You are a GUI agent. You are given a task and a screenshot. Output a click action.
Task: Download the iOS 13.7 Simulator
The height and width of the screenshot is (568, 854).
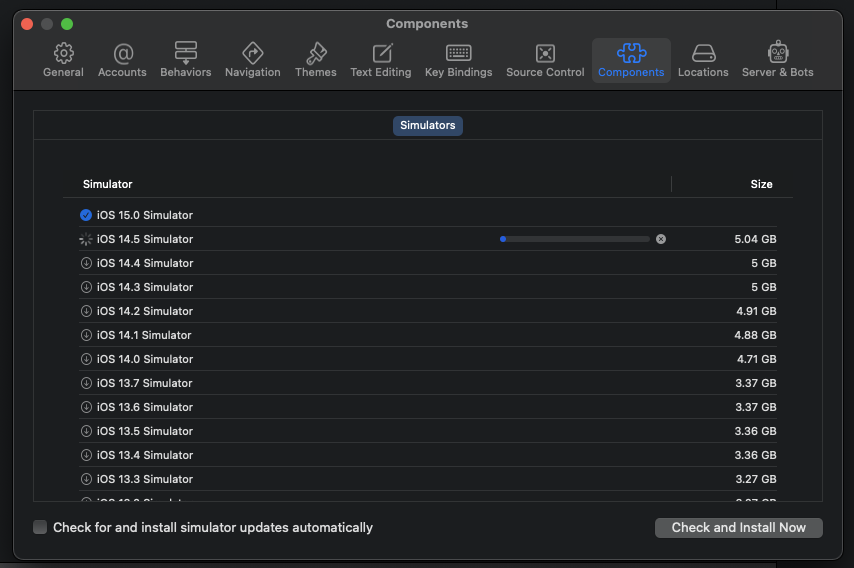tap(86, 383)
